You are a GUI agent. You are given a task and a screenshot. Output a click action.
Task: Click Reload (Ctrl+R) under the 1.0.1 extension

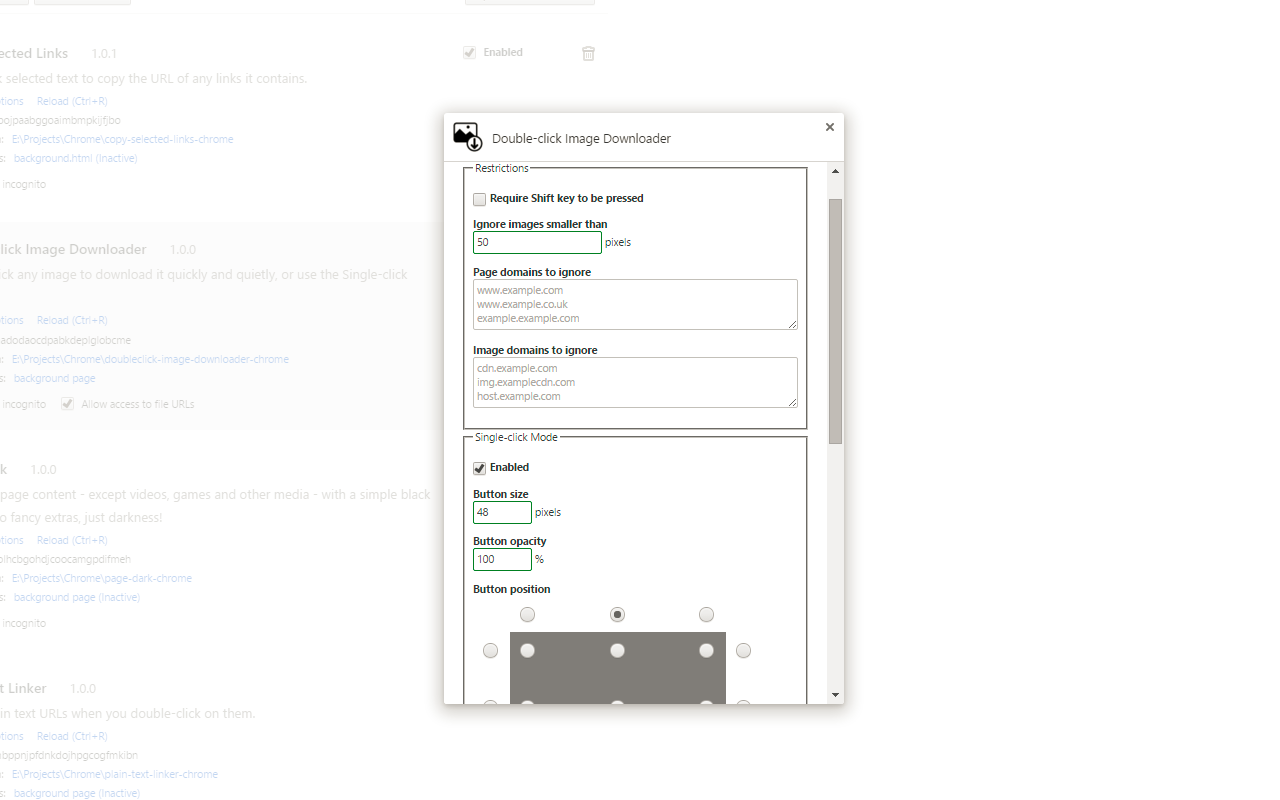pos(72,101)
